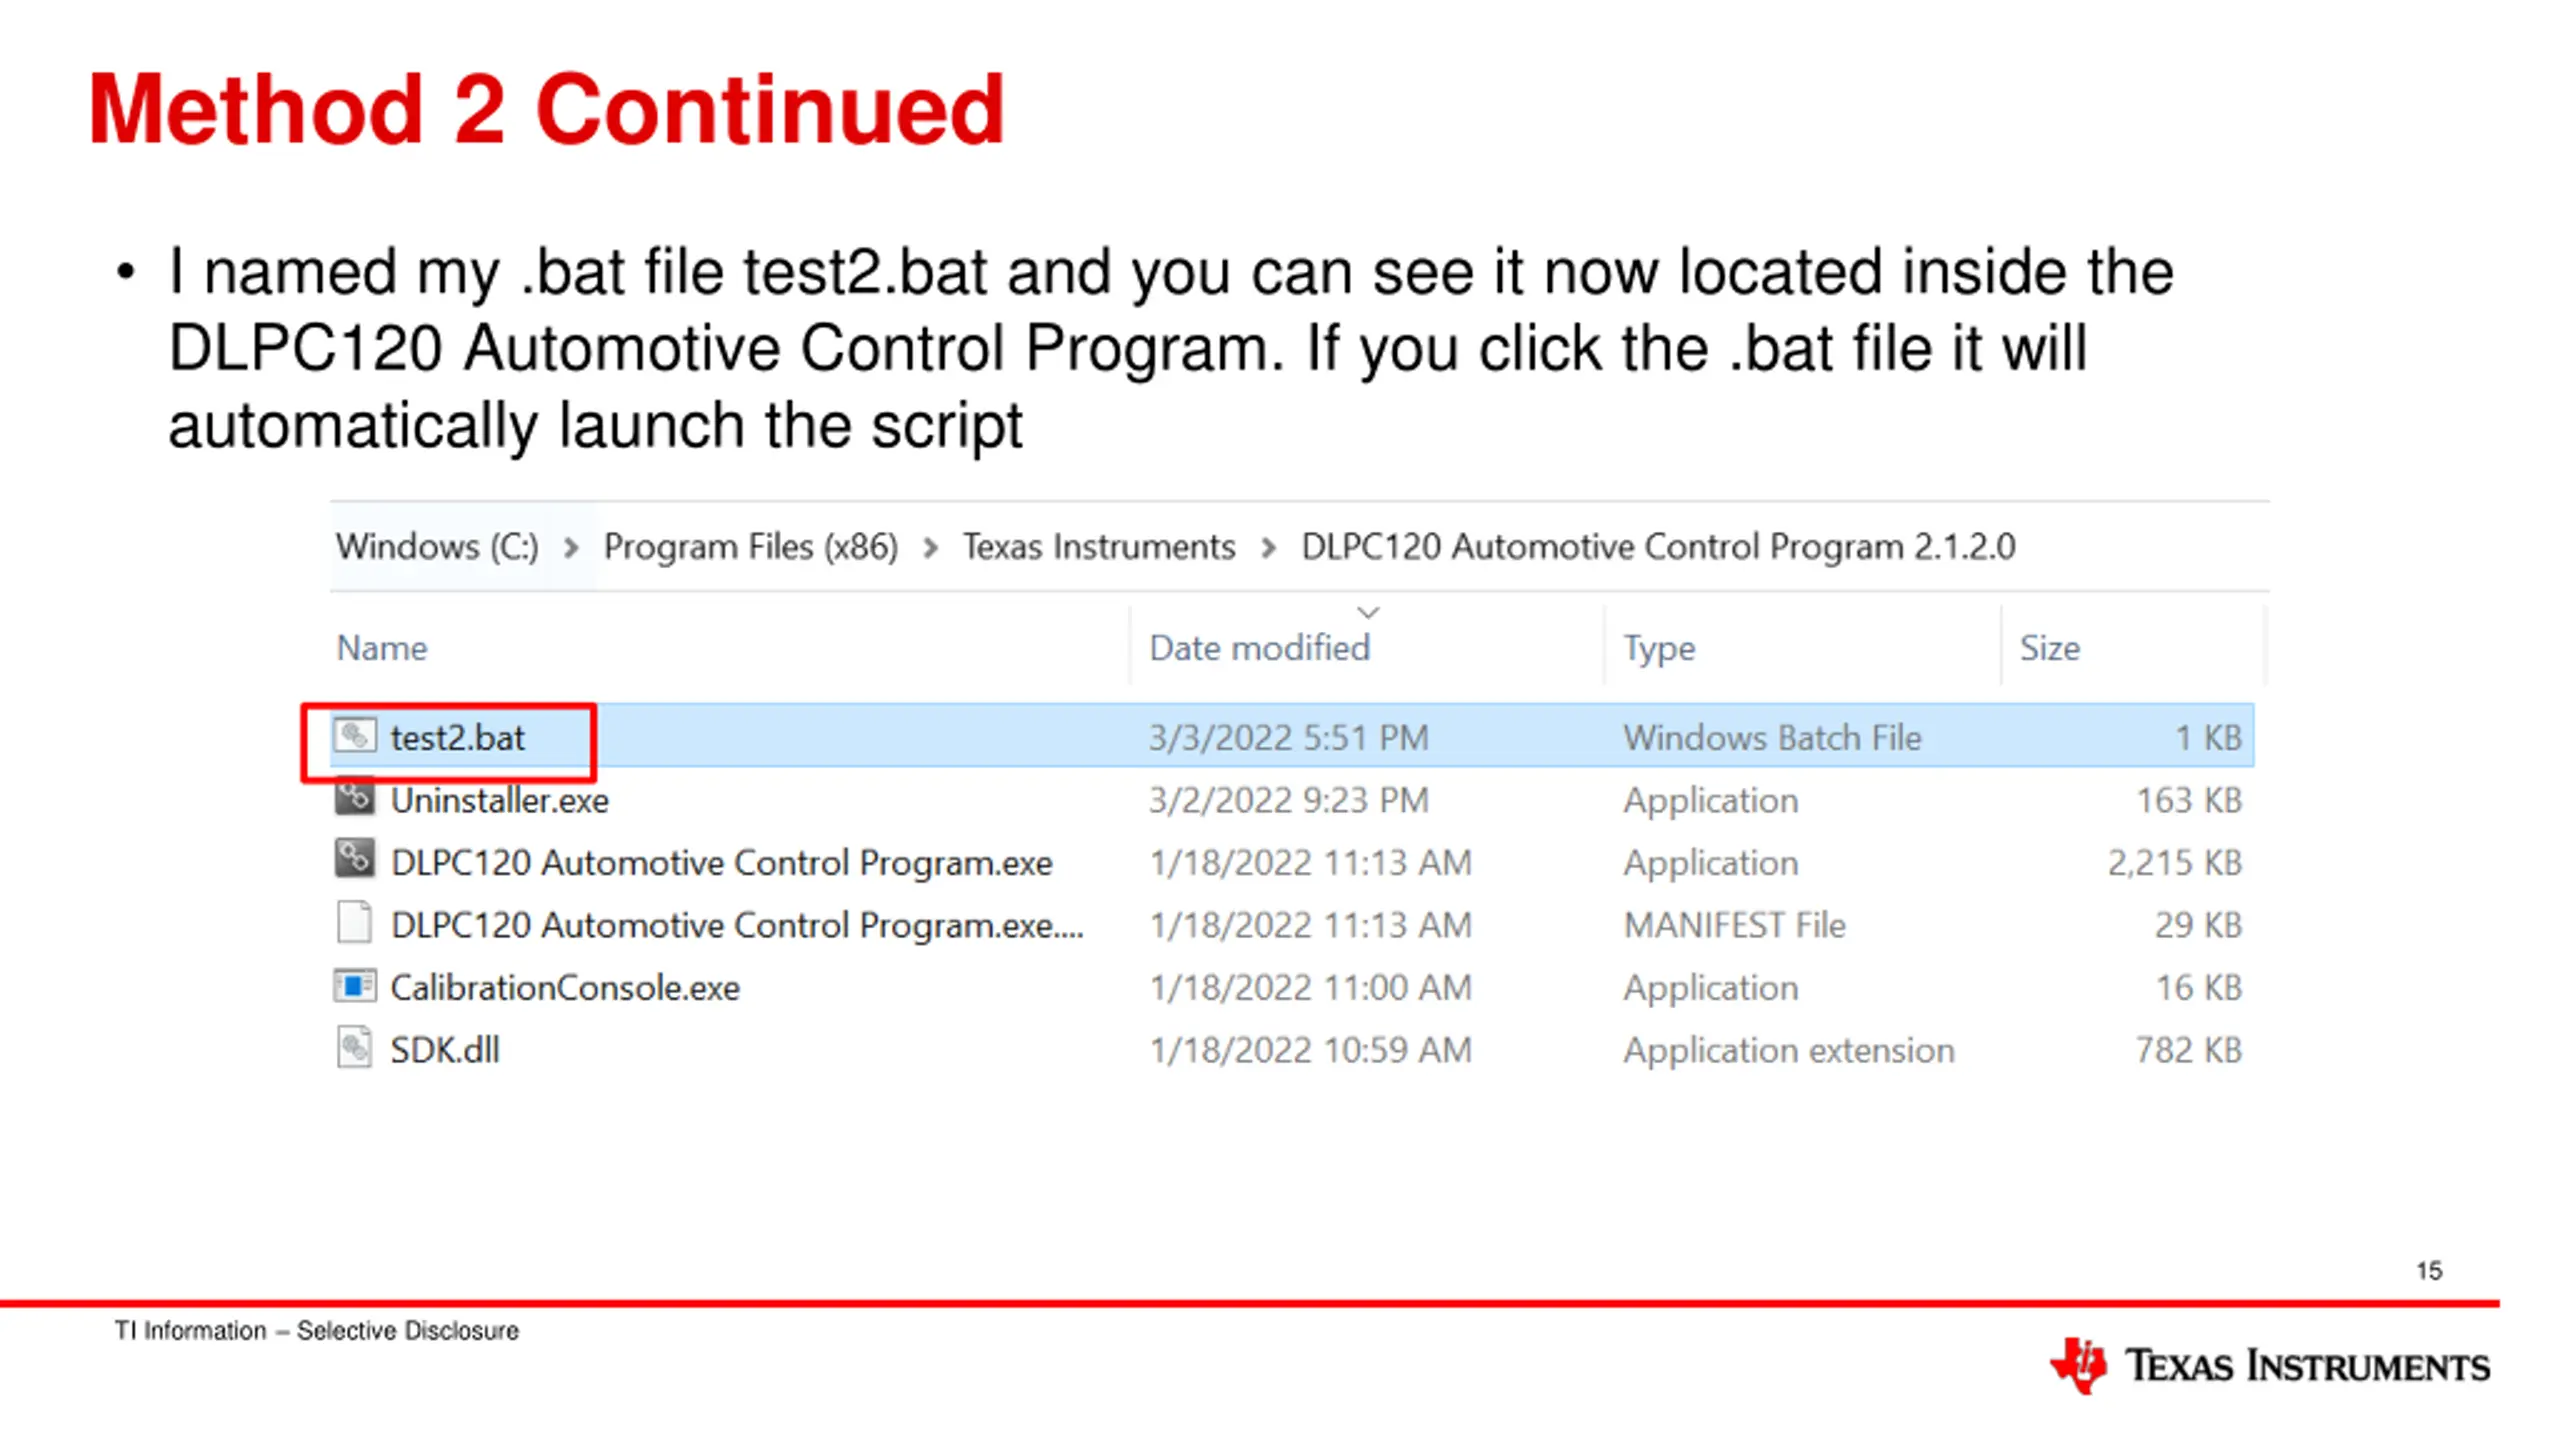The height and width of the screenshot is (1440, 2560).
Task: Sort by the Name column header
Action: pyautogui.click(x=382, y=648)
